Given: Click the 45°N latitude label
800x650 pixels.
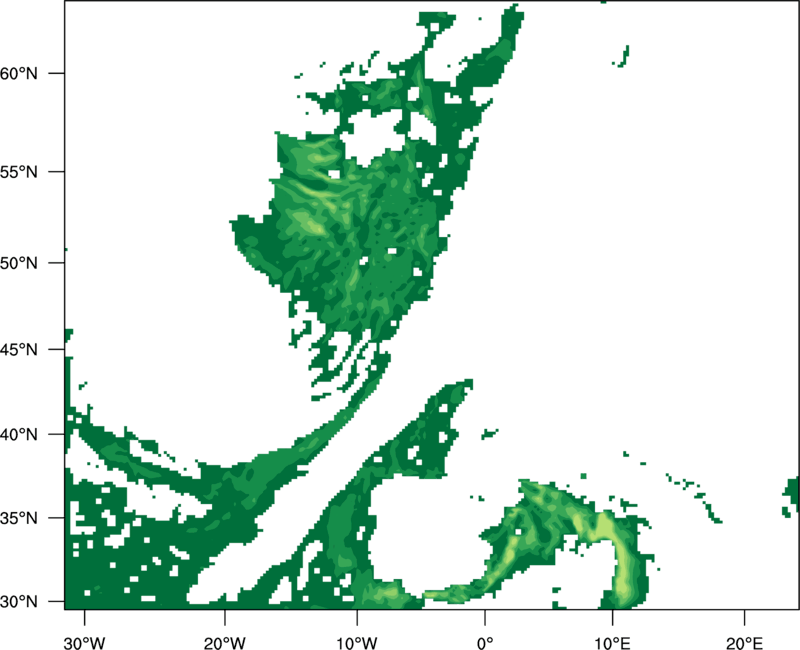Looking at the screenshot, I should click(x=19, y=349).
